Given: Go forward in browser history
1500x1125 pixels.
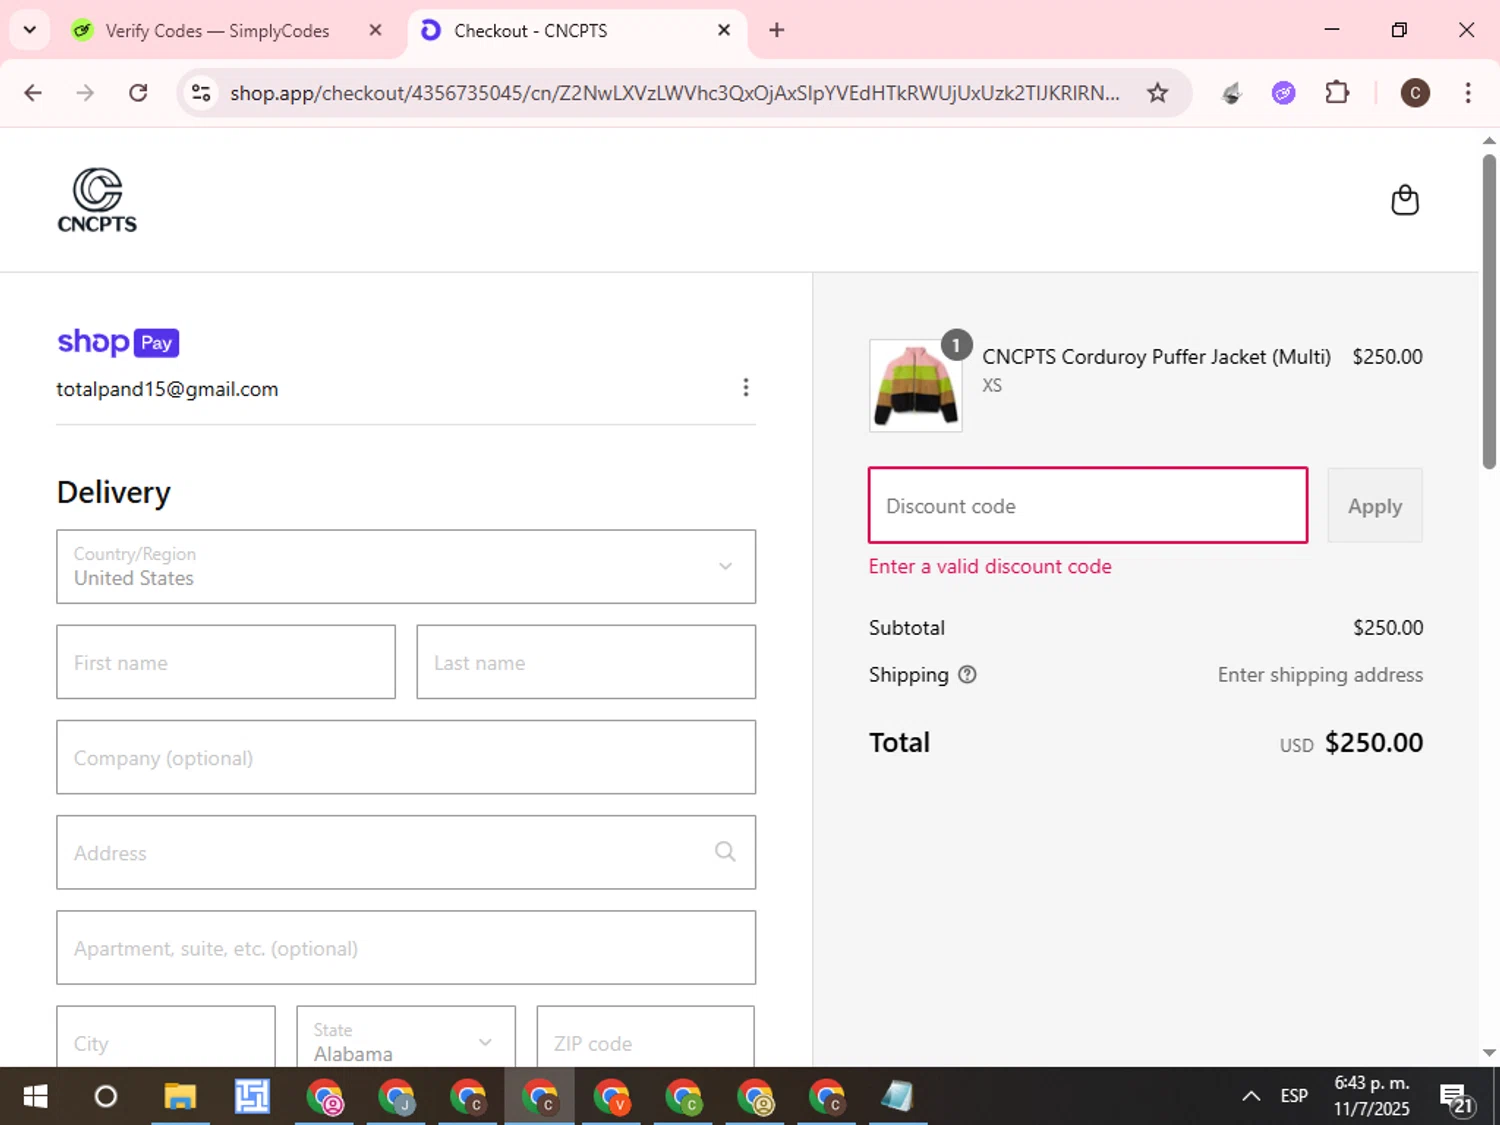Looking at the screenshot, I should click(85, 93).
